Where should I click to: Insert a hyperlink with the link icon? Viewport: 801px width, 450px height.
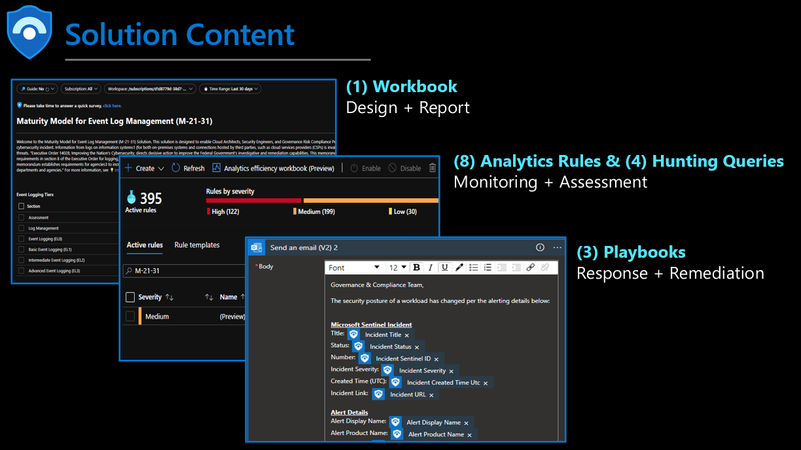[x=531, y=268]
